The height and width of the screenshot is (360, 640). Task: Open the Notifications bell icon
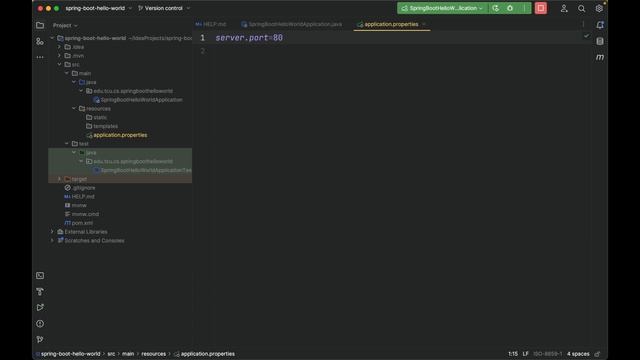click(x=600, y=25)
